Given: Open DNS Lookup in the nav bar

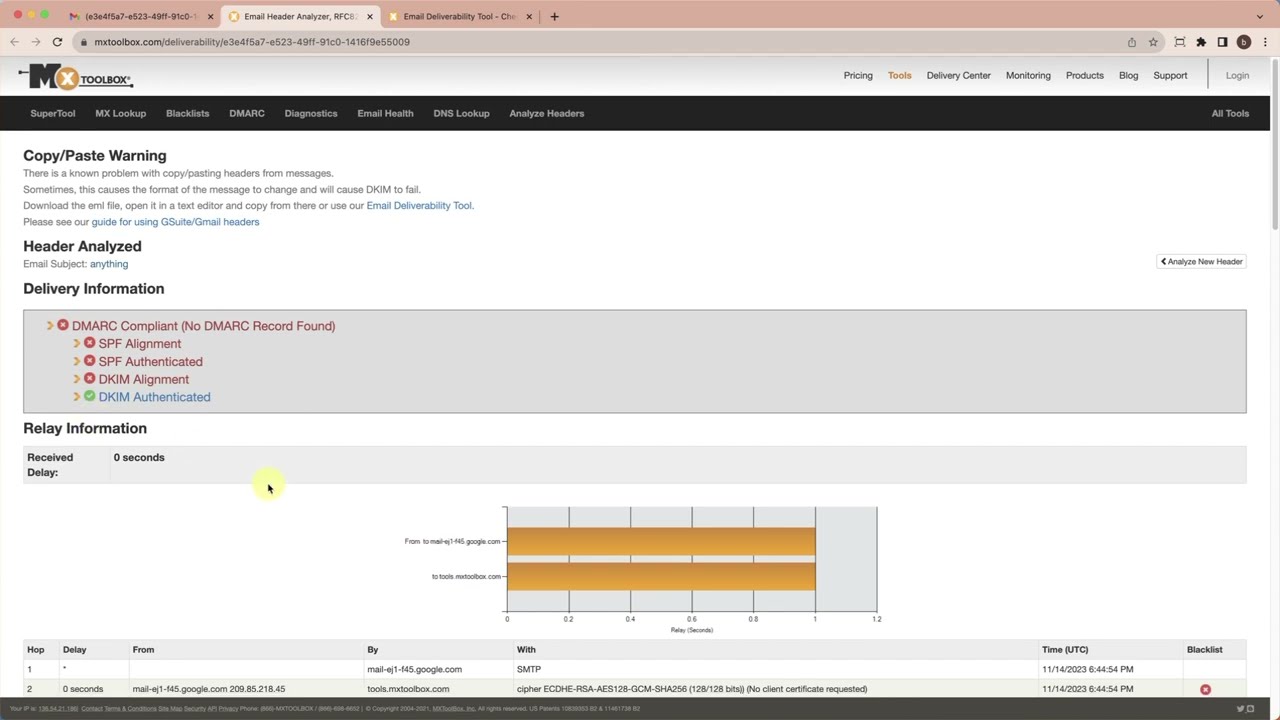Looking at the screenshot, I should pos(461,113).
